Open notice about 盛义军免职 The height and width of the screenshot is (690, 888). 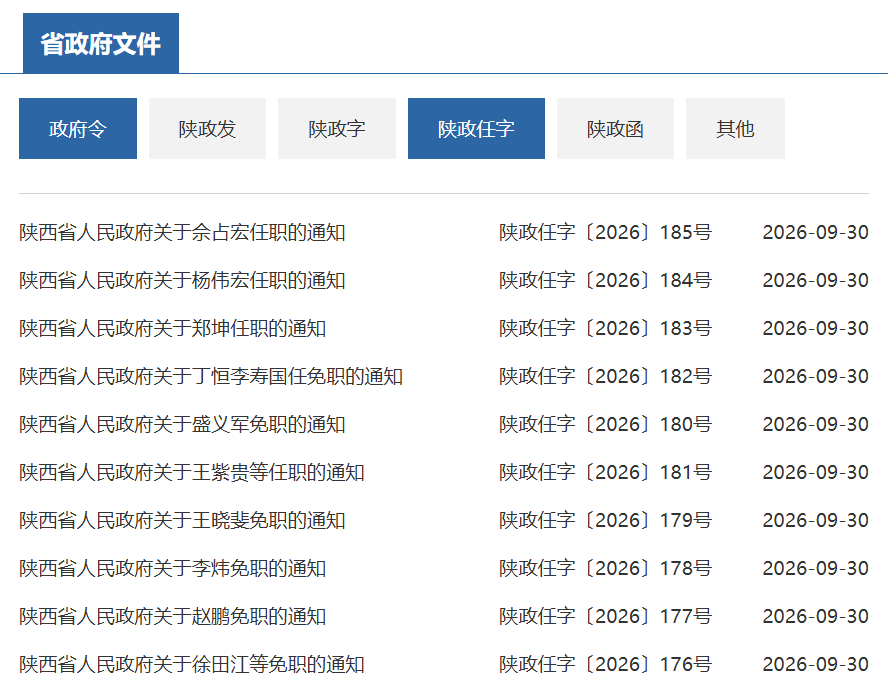(182, 424)
